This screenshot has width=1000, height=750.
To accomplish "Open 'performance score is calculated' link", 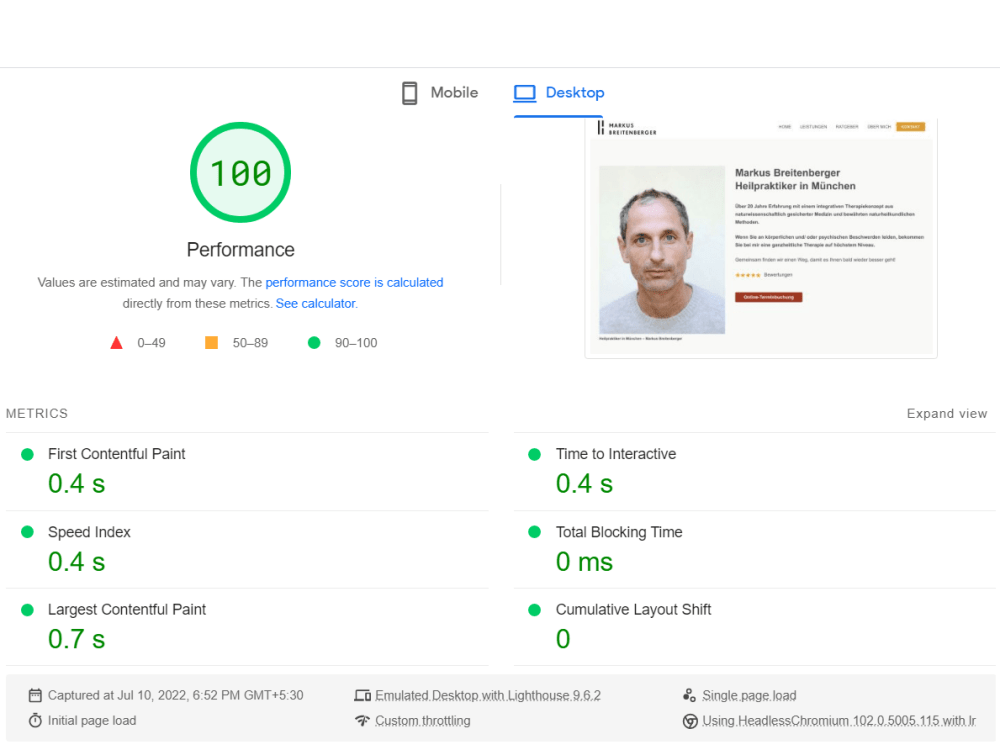I will [x=354, y=283].
